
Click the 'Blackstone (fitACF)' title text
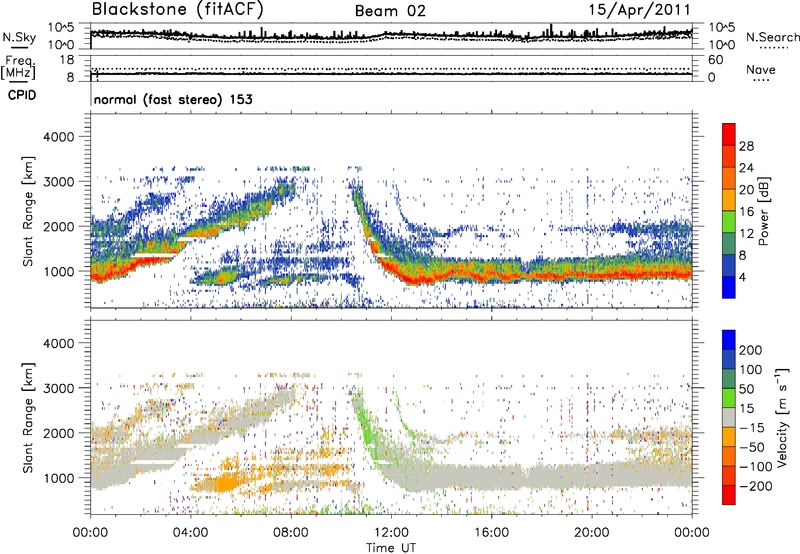(x=177, y=9)
